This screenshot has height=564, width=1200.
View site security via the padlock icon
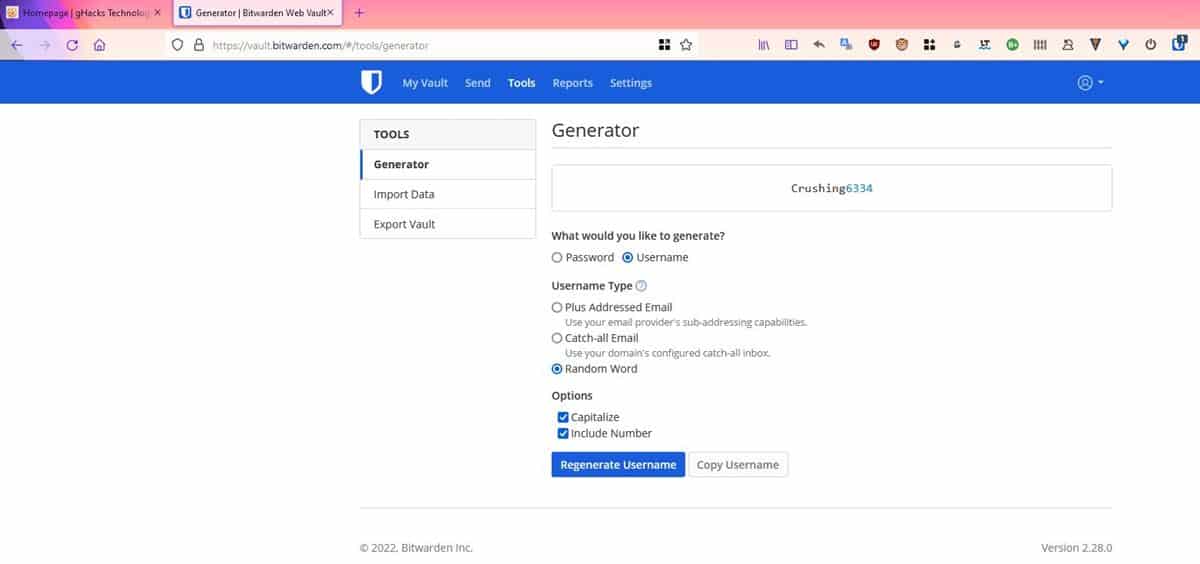pyautogui.click(x=198, y=45)
